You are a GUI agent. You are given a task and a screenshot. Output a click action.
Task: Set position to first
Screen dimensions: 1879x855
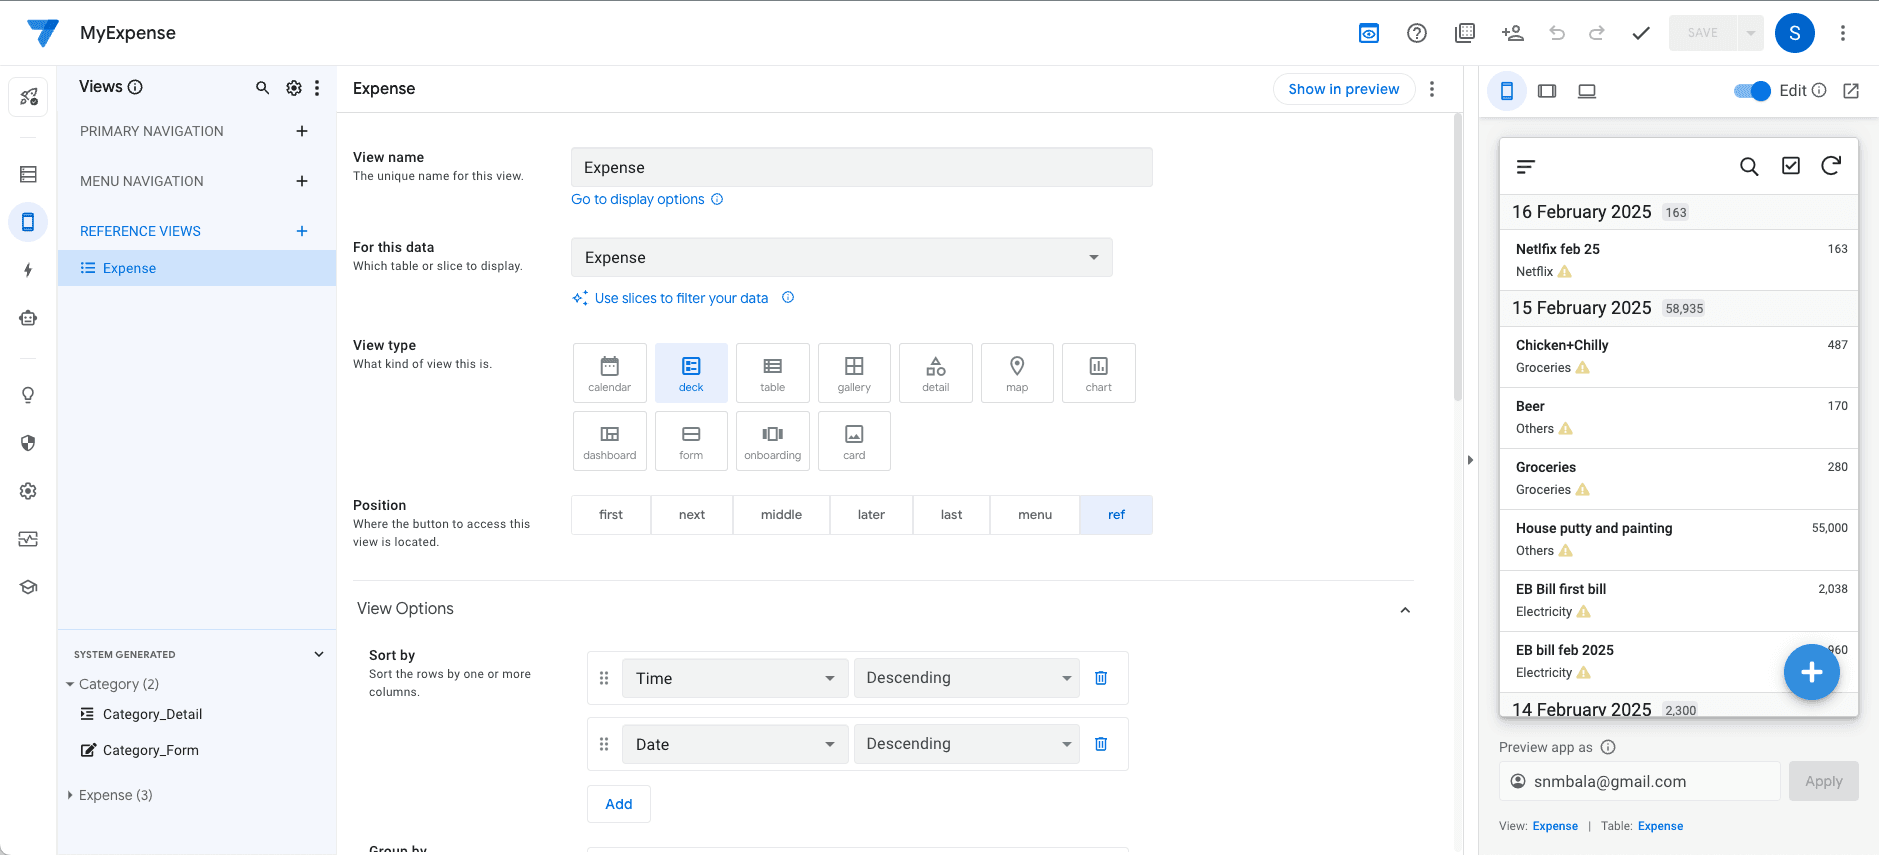click(611, 515)
